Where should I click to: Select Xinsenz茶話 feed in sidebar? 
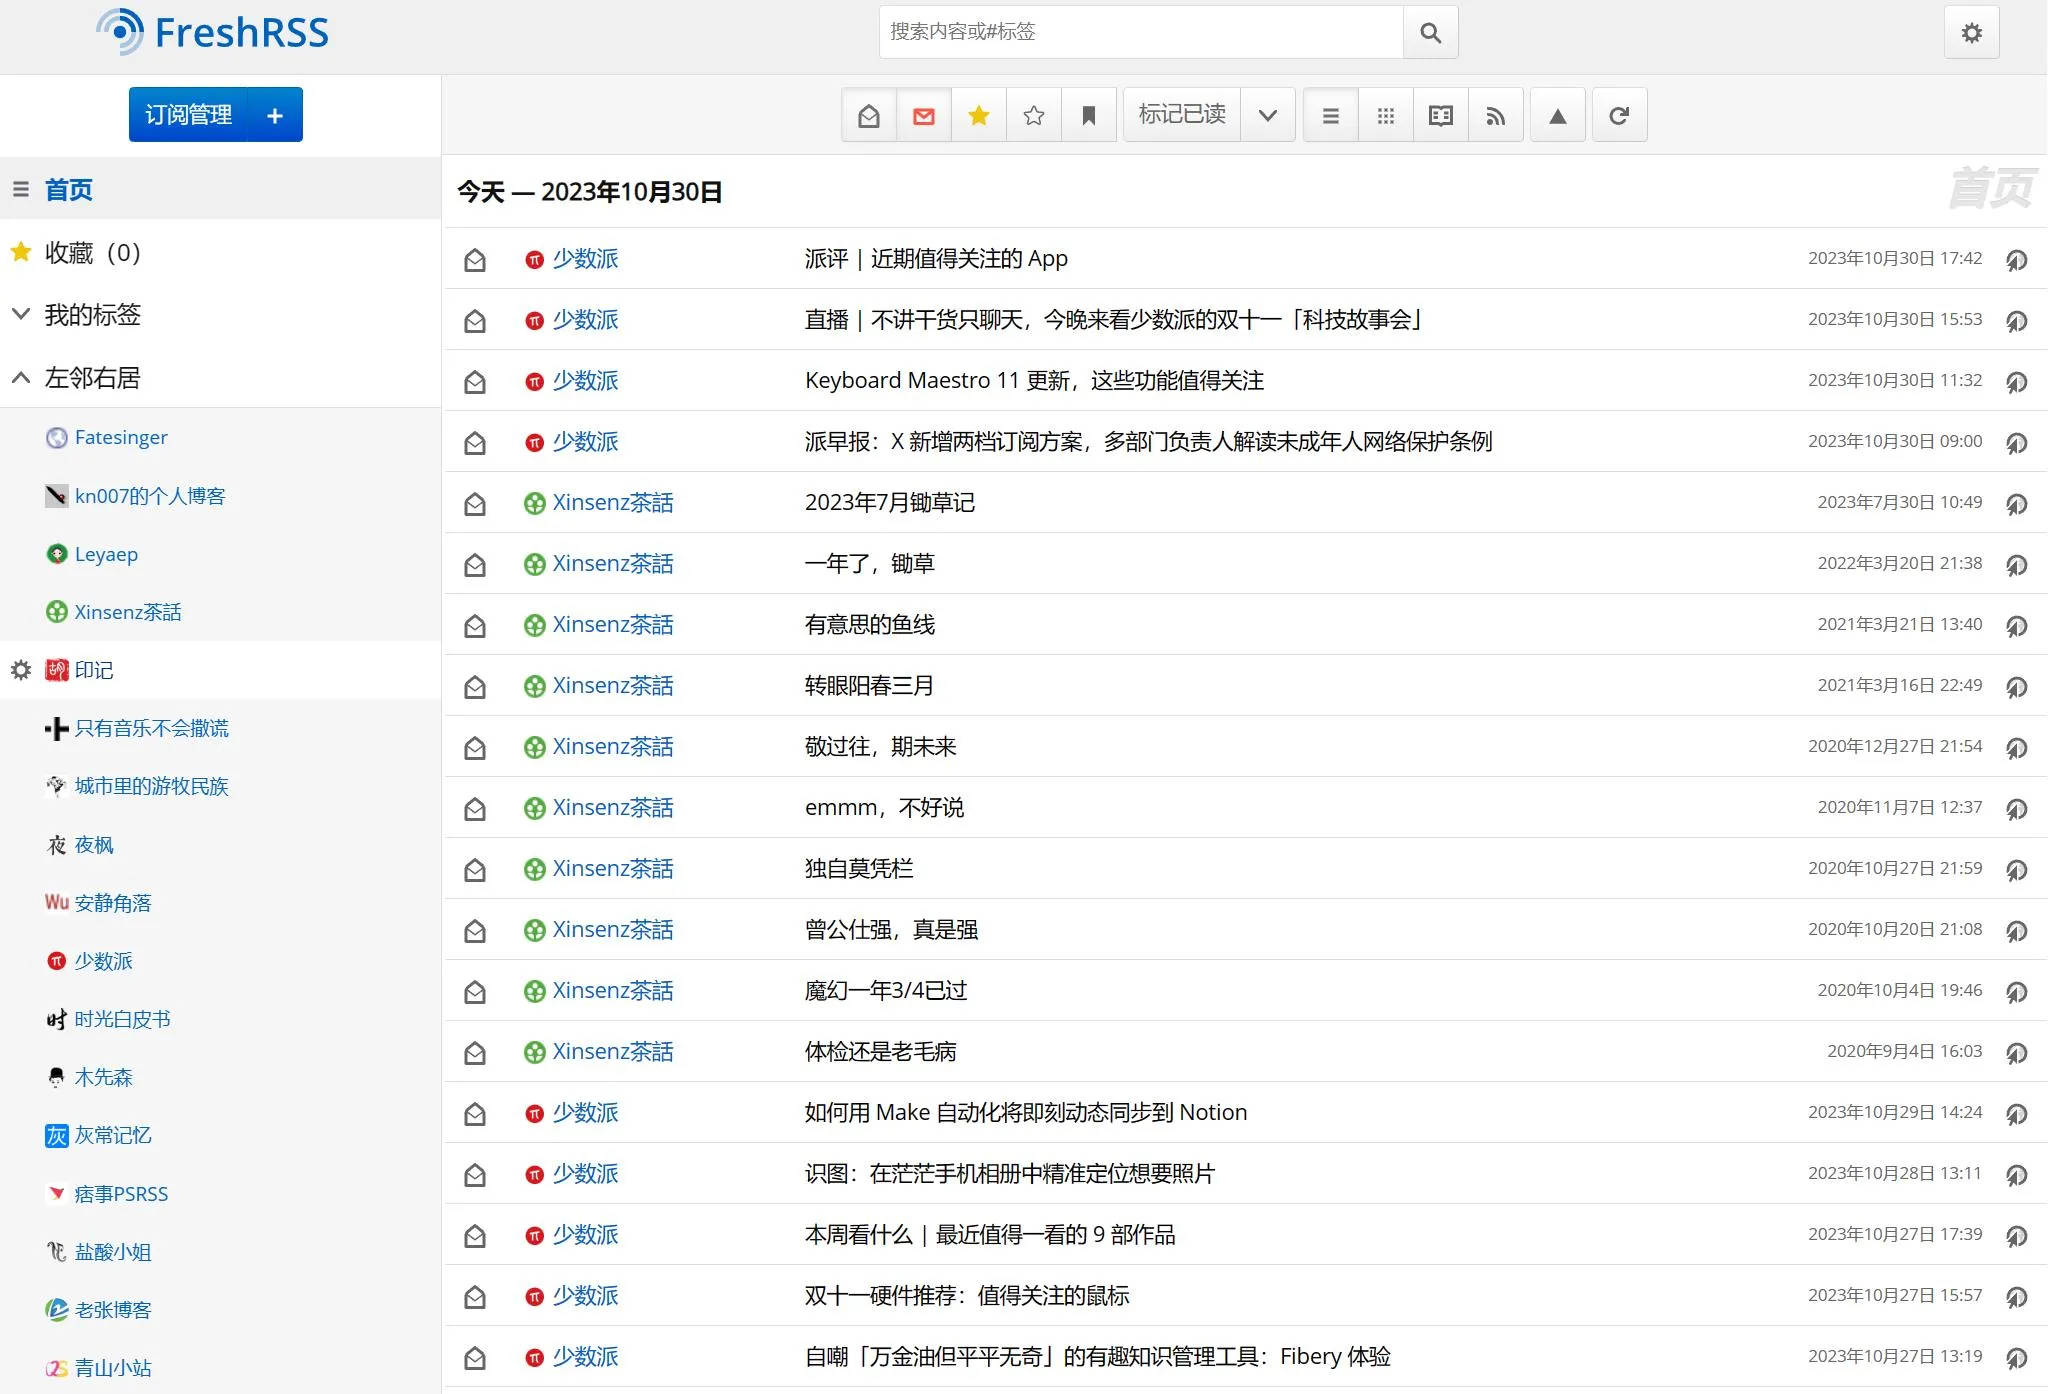click(128, 612)
